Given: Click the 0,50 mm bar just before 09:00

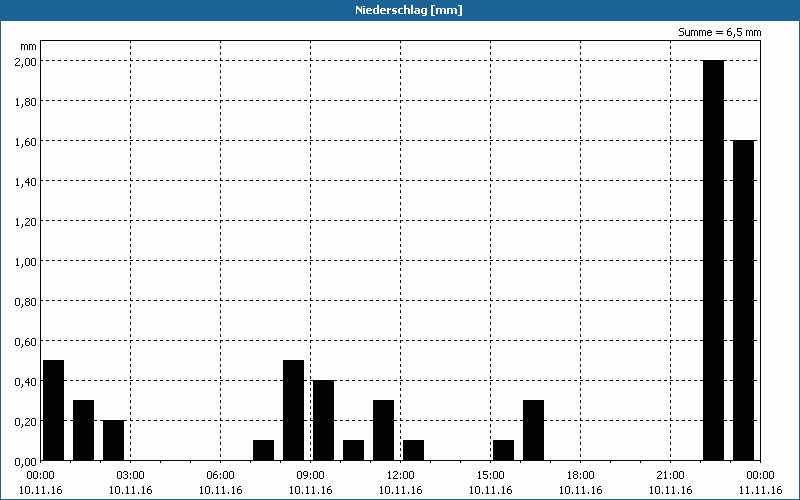Looking at the screenshot, I should [x=293, y=410].
